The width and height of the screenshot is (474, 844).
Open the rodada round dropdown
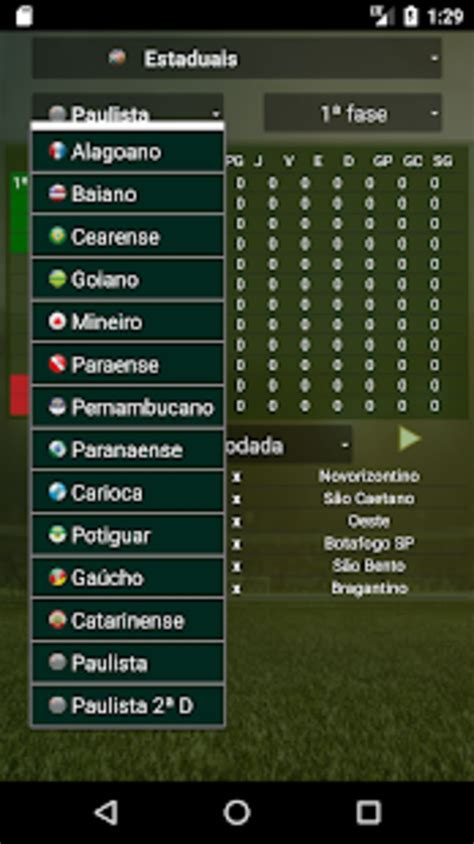[x=288, y=446]
